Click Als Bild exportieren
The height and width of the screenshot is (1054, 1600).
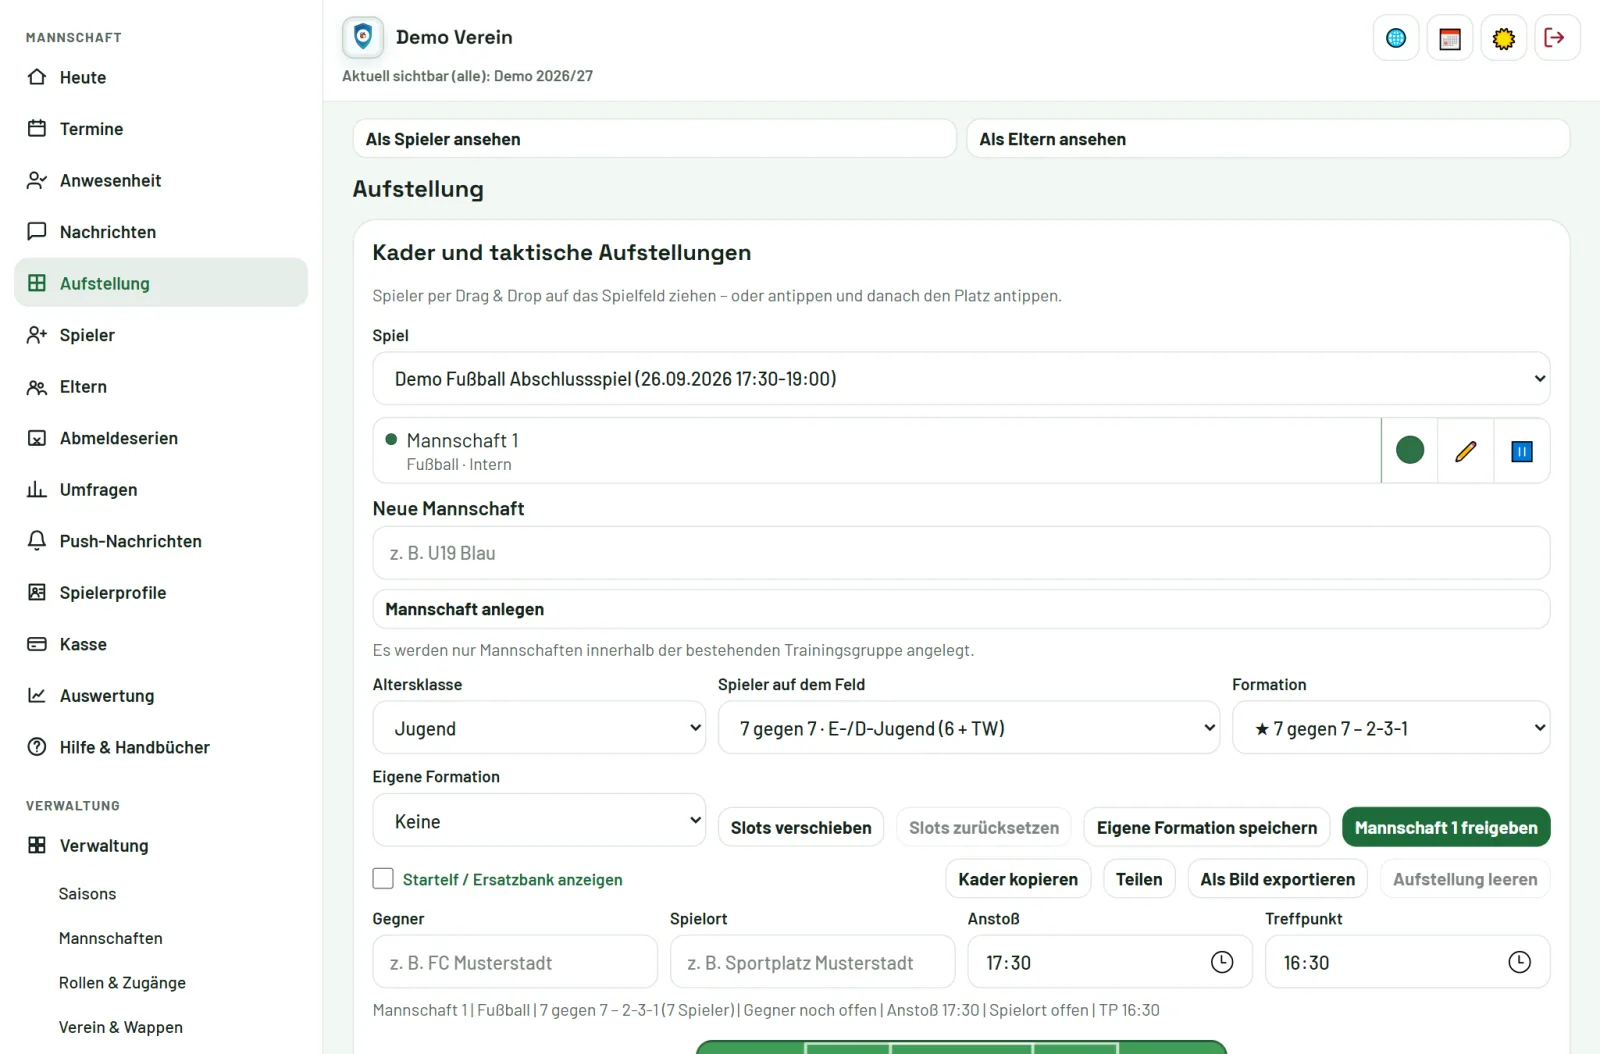1278,879
